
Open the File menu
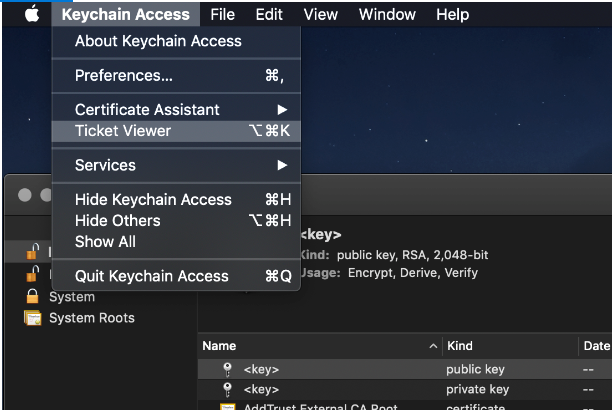pyautogui.click(x=222, y=14)
